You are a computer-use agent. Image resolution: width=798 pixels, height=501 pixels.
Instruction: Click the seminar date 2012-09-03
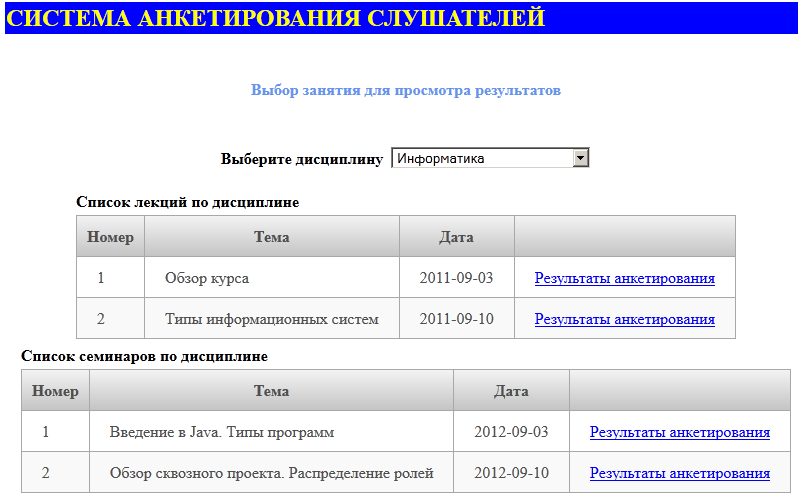pos(511,432)
